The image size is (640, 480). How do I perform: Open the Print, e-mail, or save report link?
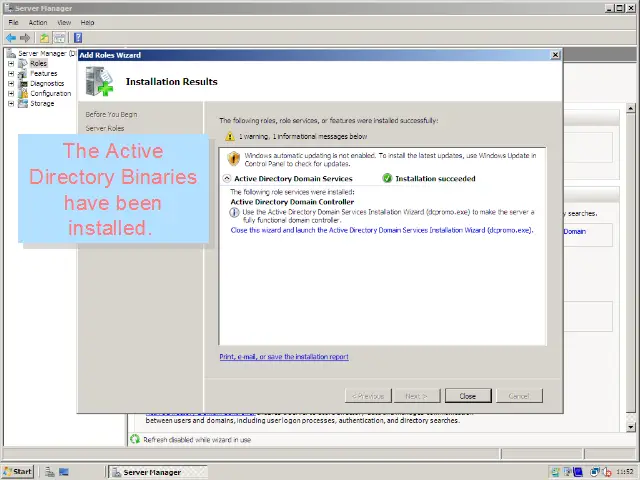[284, 356]
